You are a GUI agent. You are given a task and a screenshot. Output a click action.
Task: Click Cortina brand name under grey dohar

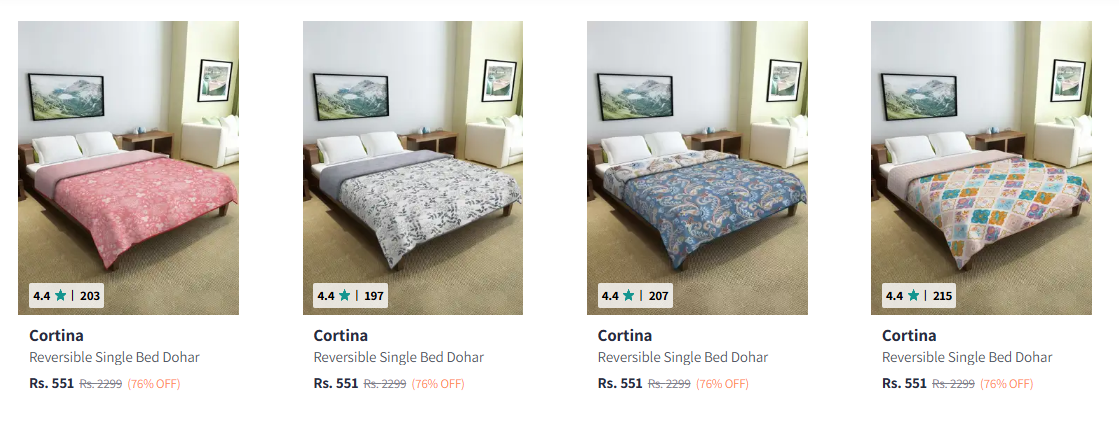pos(340,335)
